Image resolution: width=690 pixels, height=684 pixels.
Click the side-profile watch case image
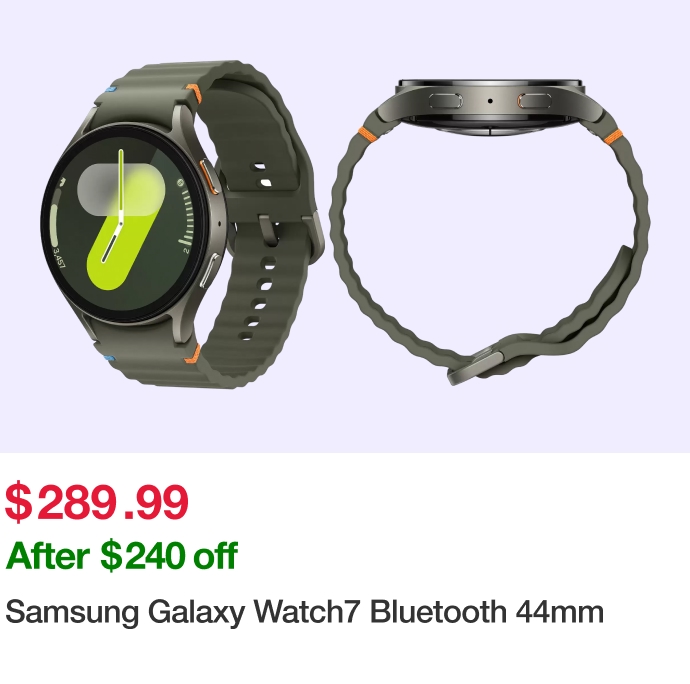click(490, 106)
